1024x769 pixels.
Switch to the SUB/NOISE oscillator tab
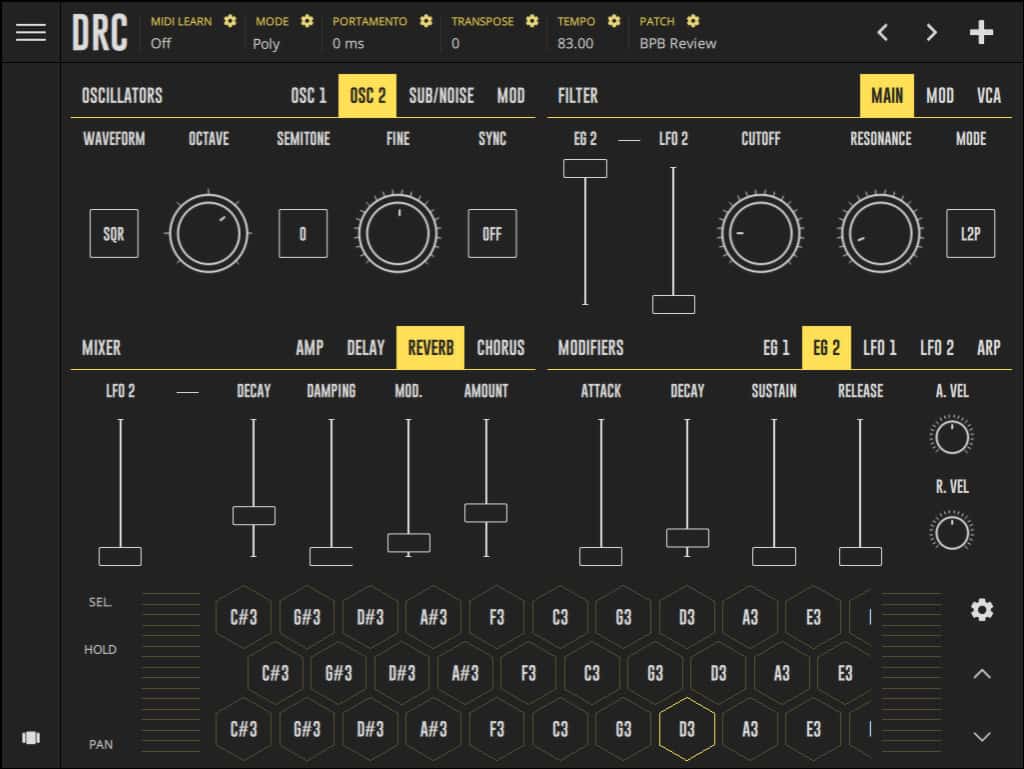point(441,96)
